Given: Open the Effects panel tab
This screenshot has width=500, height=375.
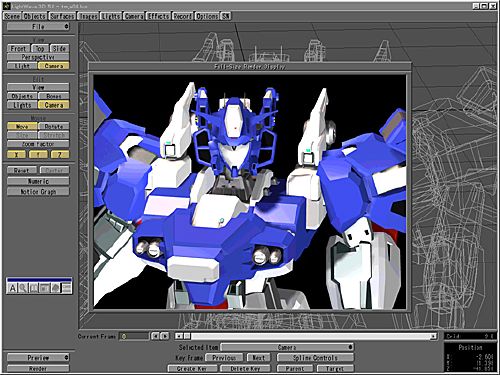Looking at the screenshot, I should [159, 16].
